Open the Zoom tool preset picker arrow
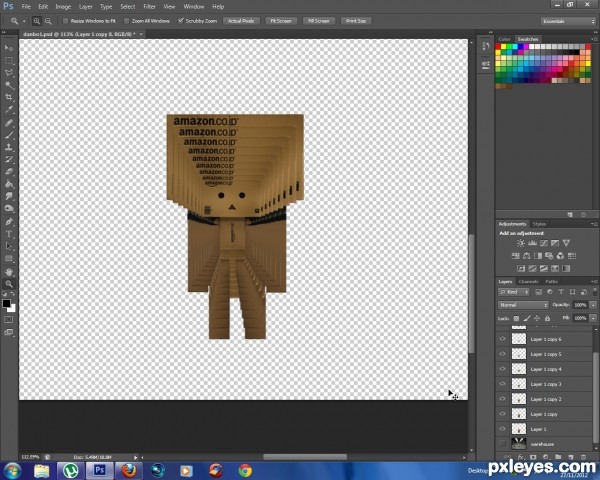Viewport: 600px width, 480px height. coord(24,21)
